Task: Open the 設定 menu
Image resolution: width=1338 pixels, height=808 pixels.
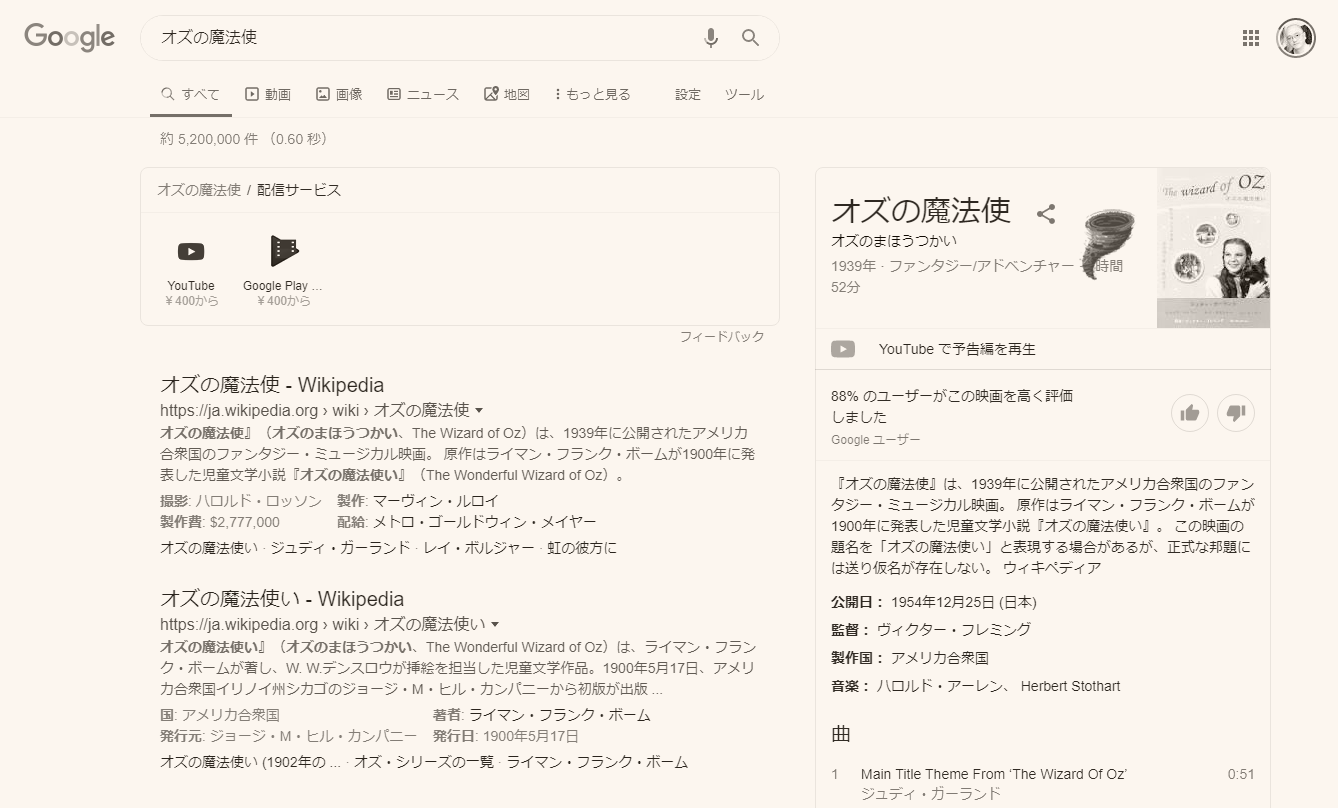Action: 688,94
